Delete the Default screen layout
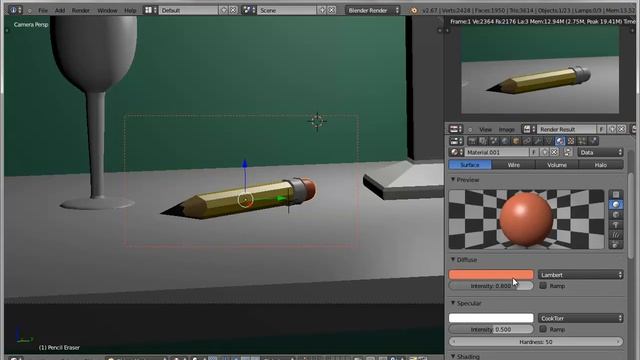The image size is (640, 360). click(233, 10)
